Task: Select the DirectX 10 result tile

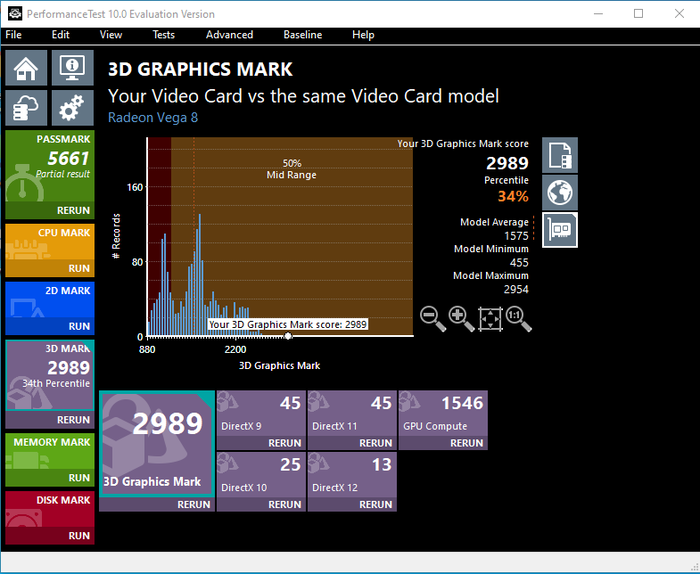Action: (x=261, y=475)
